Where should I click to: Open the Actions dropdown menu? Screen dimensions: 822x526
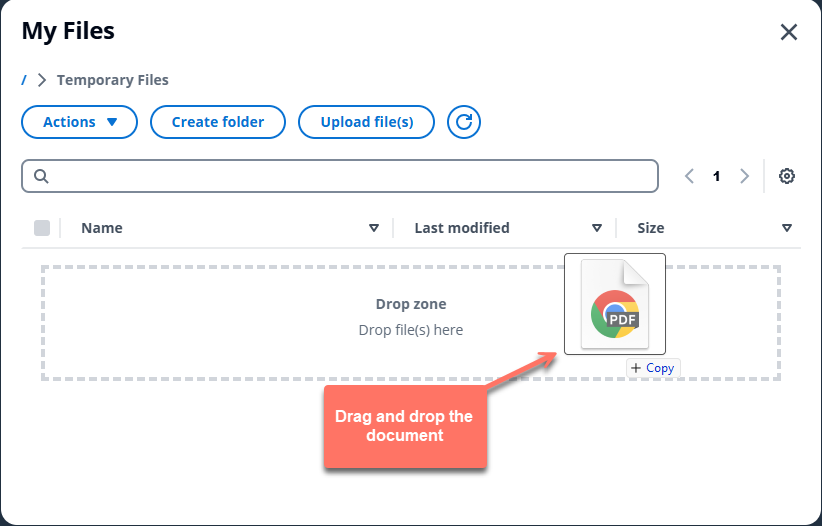pos(80,122)
